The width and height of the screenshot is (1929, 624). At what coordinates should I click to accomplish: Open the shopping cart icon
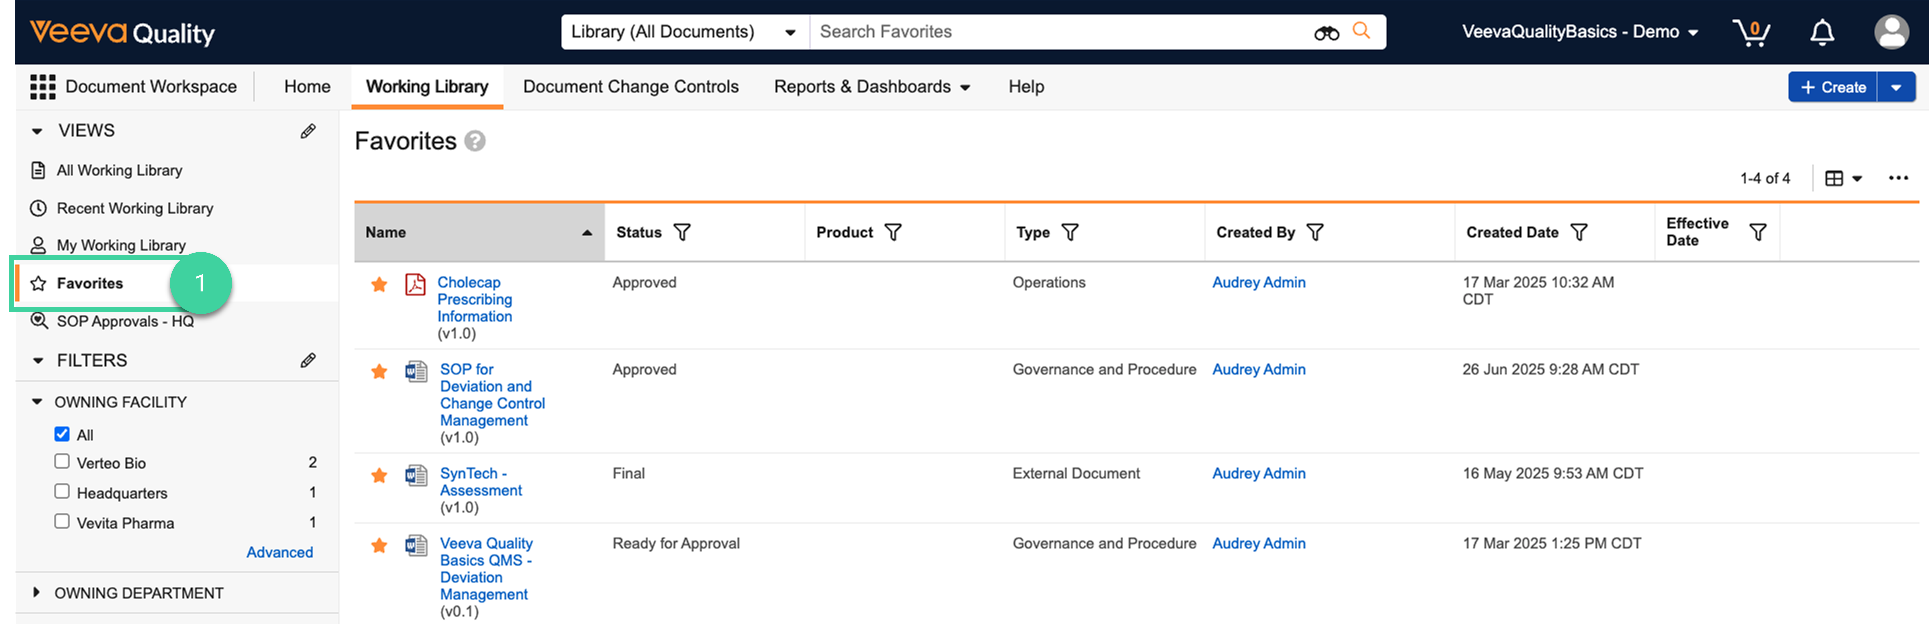[1751, 32]
